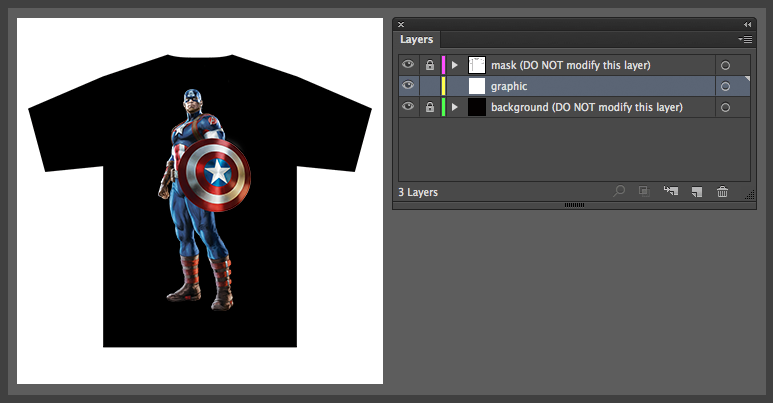Collapse the panel with double-arrow icon

[x=747, y=24]
